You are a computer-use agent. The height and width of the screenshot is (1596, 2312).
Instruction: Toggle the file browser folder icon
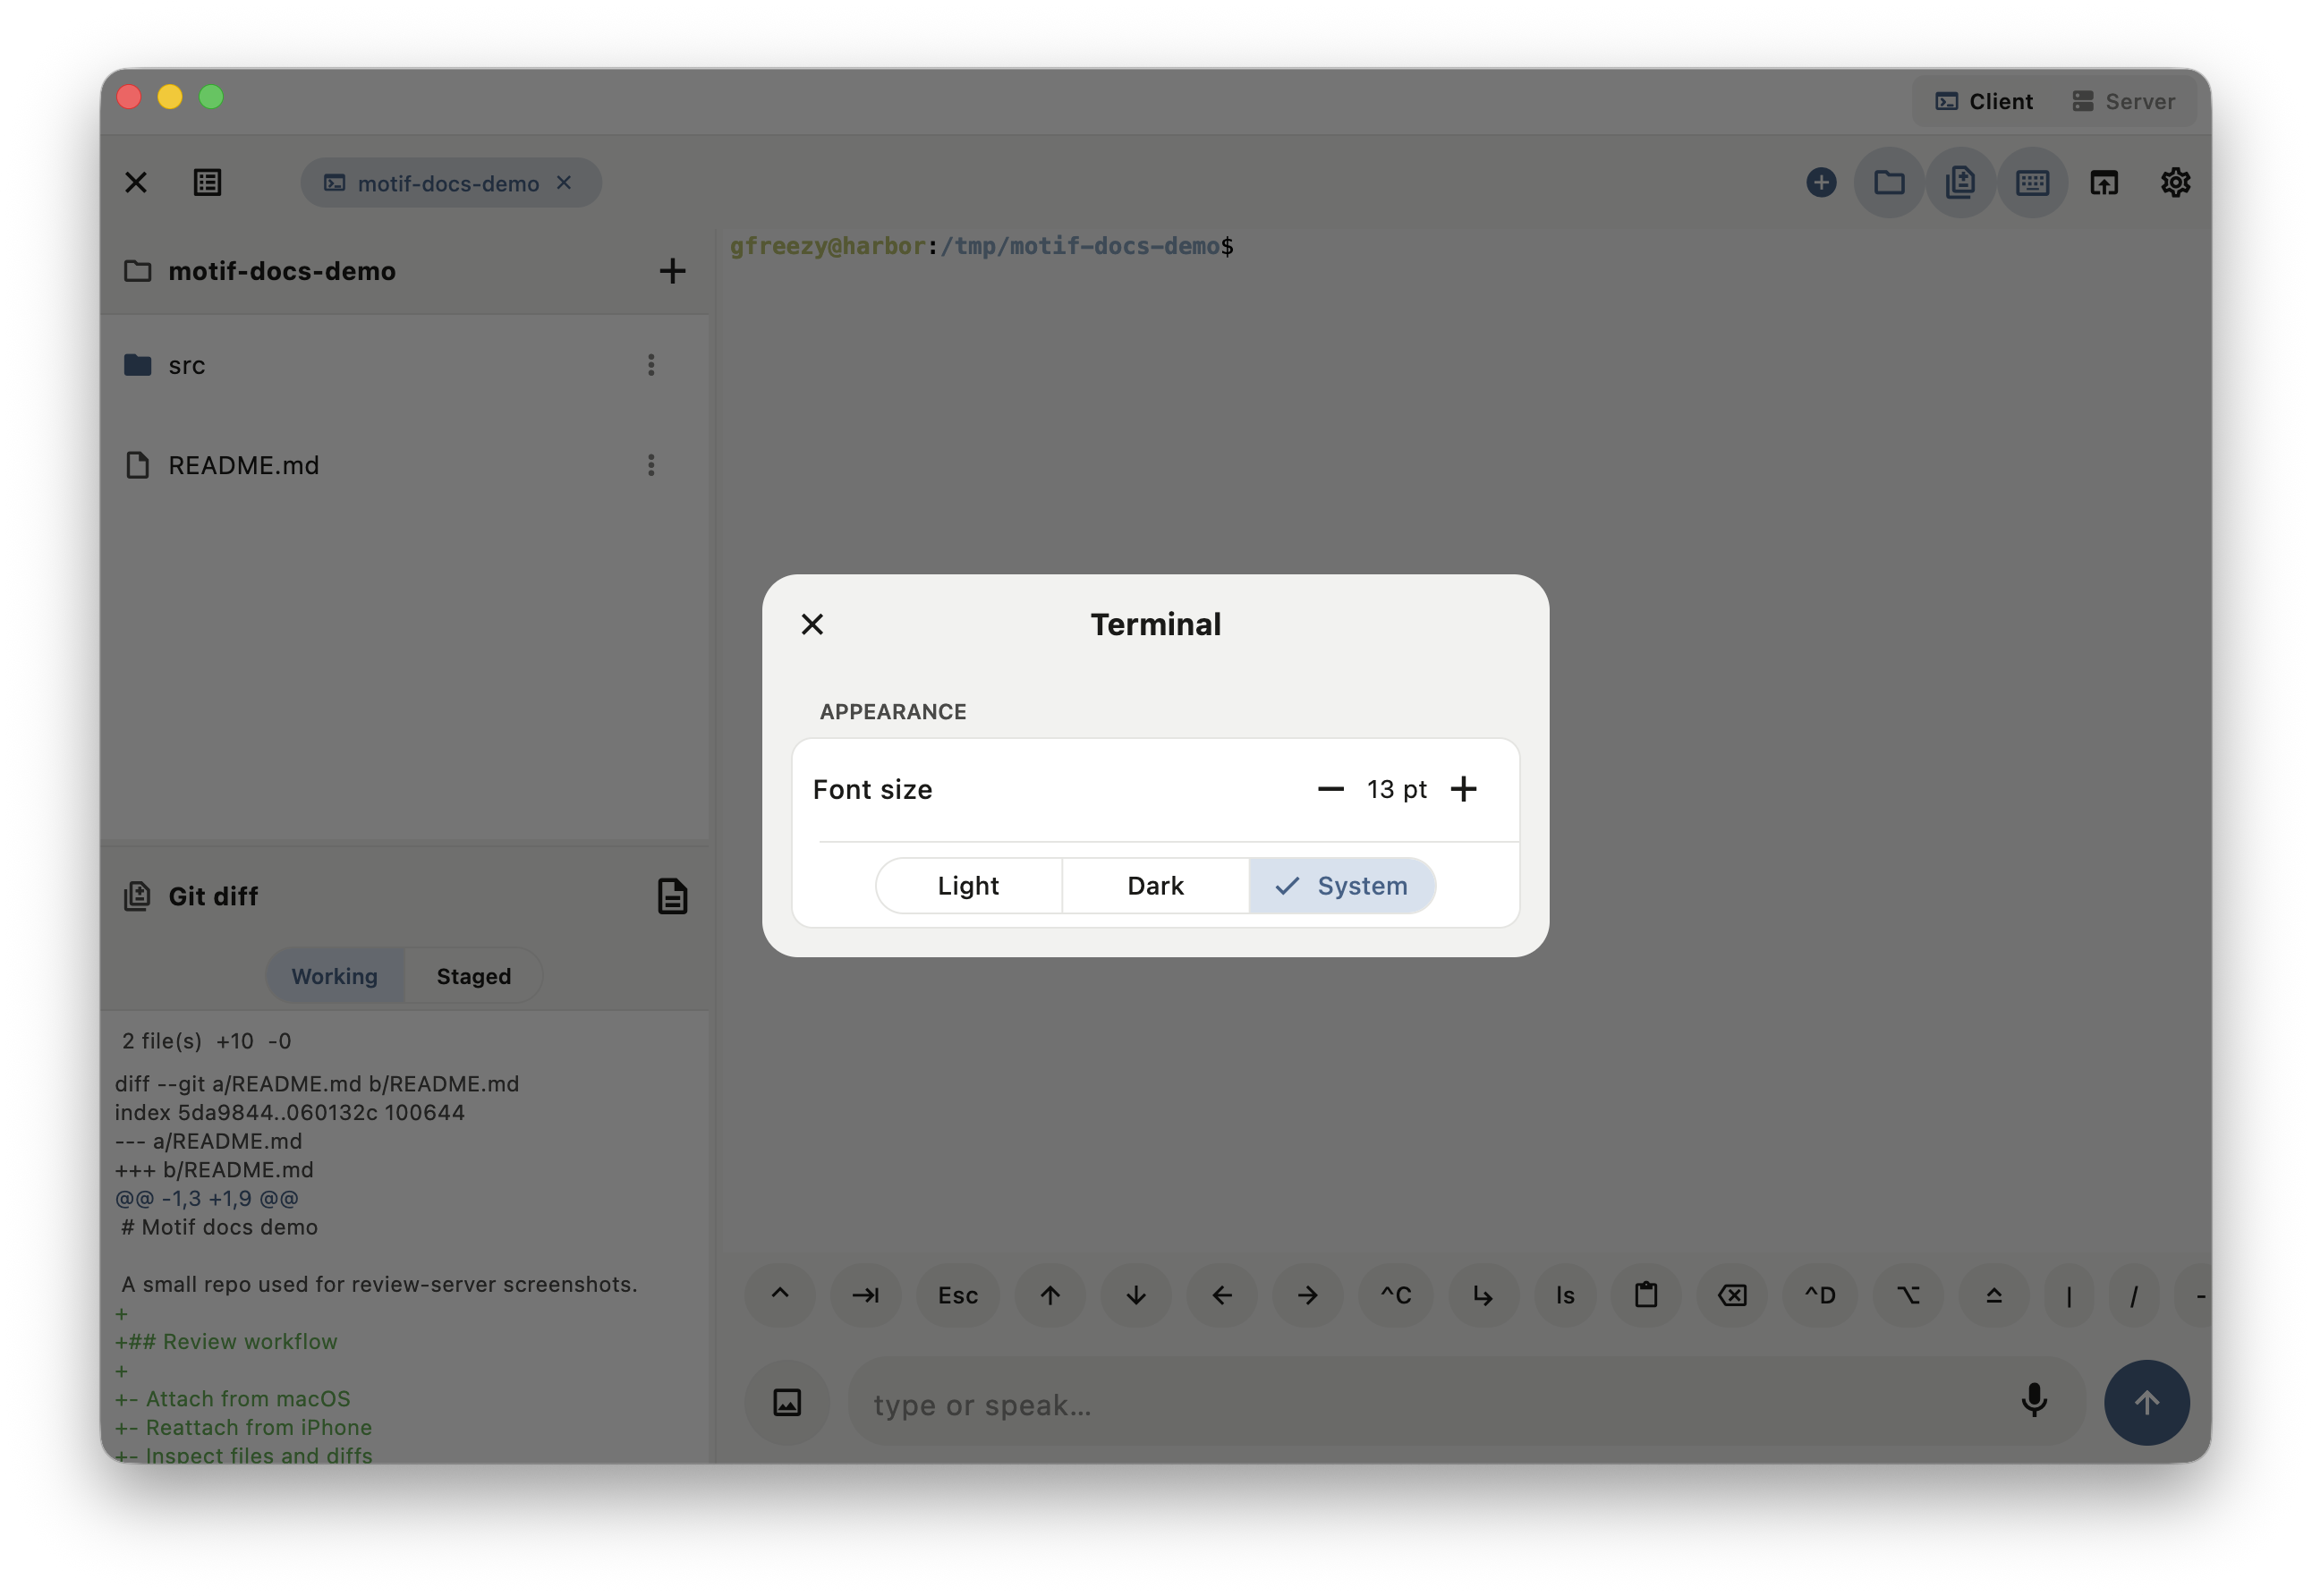coord(1889,182)
